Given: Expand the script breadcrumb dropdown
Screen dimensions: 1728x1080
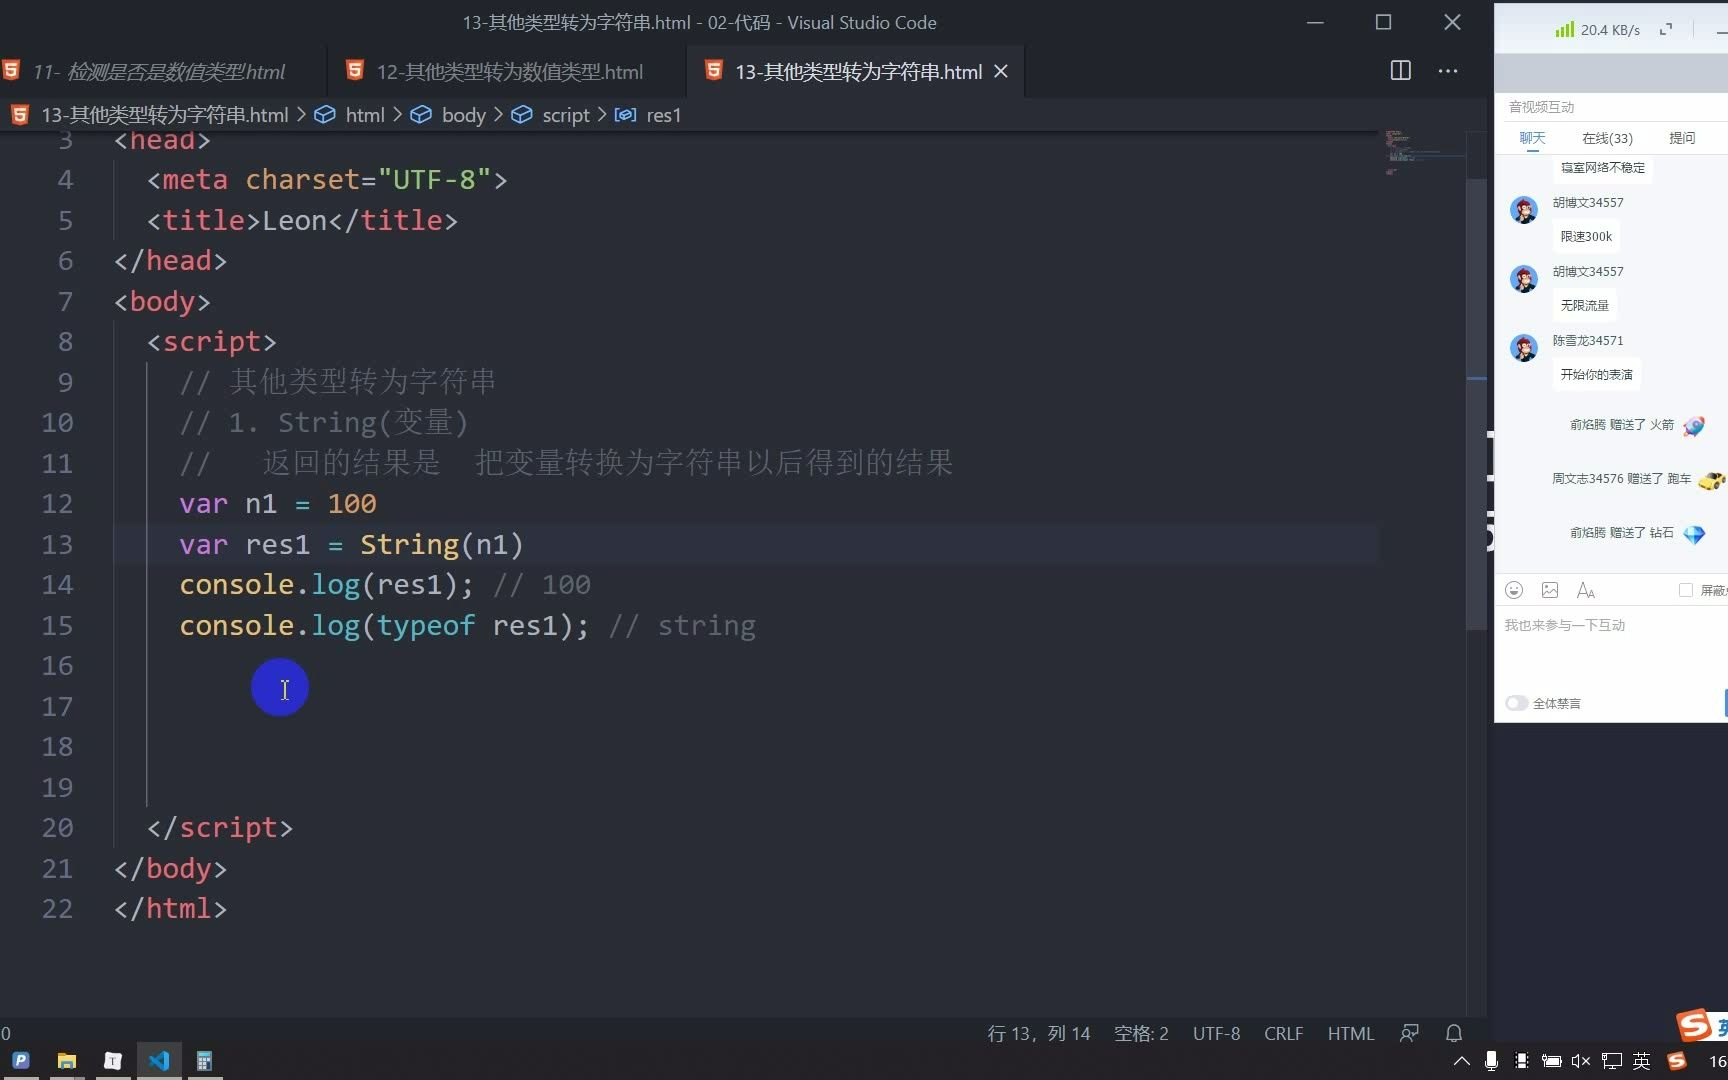Looking at the screenshot, I should [x=565, y=115].
